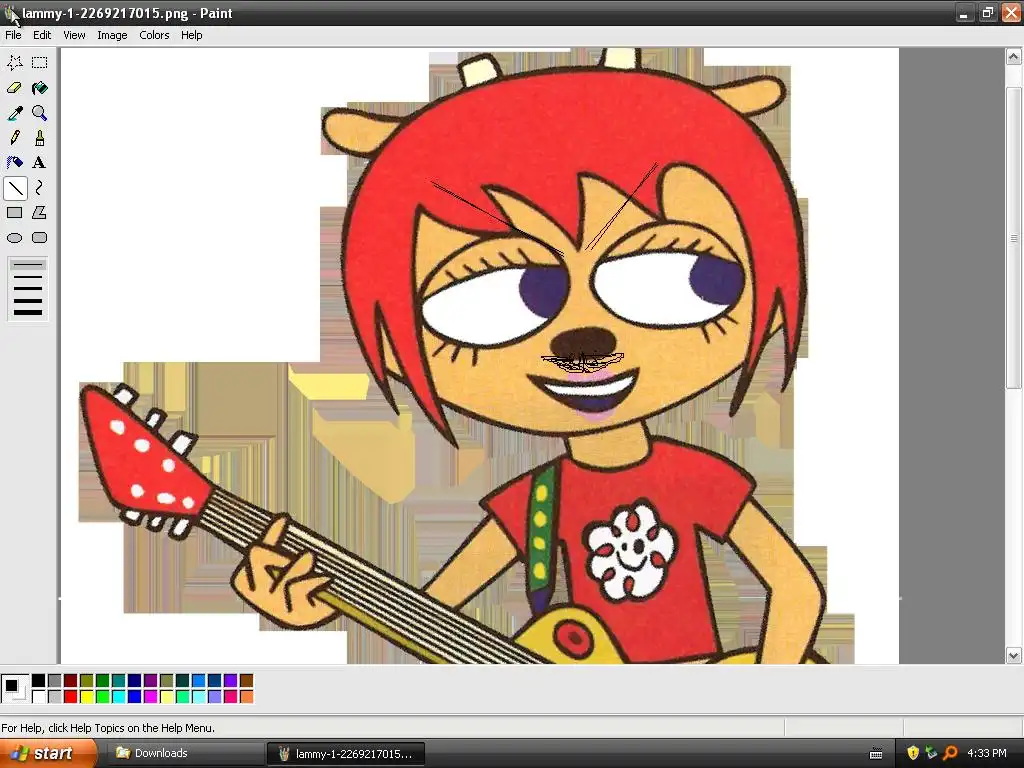The height and width of the screenshot is (768, 1024).
Task: Pick the olive color swatch
Action: pos(87,680)
